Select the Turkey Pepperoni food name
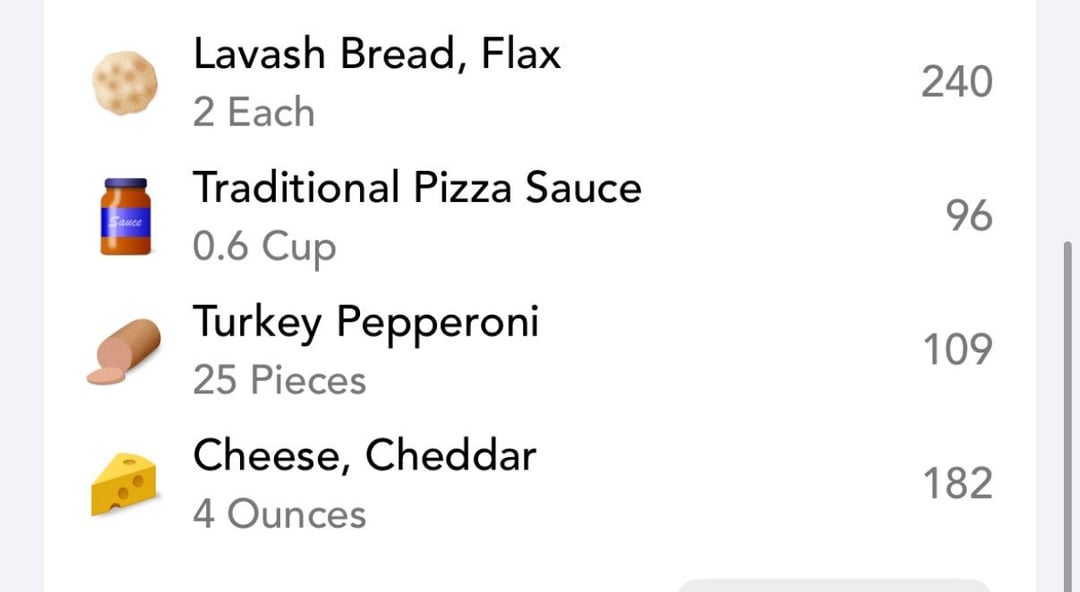 (365, 322)
